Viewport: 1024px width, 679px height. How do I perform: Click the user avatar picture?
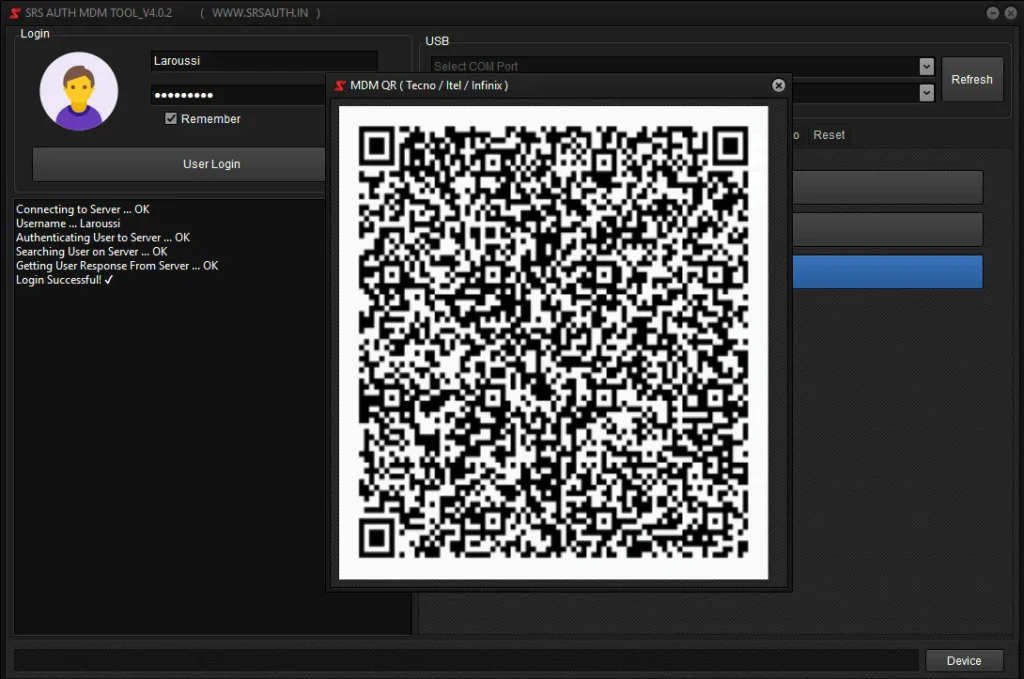tap(79, 91)
